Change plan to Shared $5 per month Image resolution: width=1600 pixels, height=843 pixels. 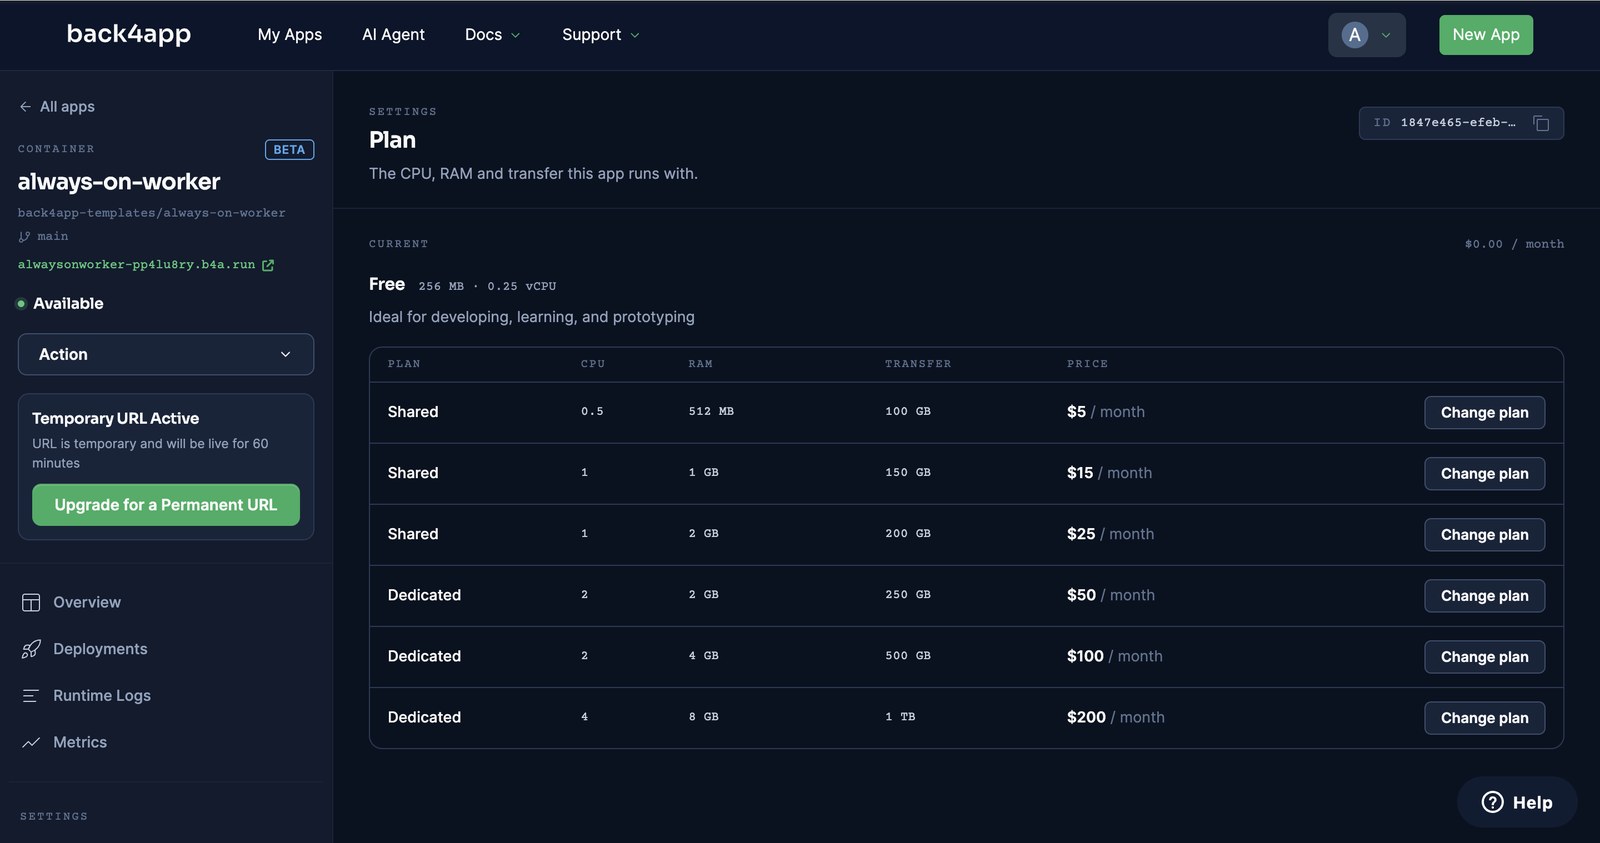coord(1484,413)
